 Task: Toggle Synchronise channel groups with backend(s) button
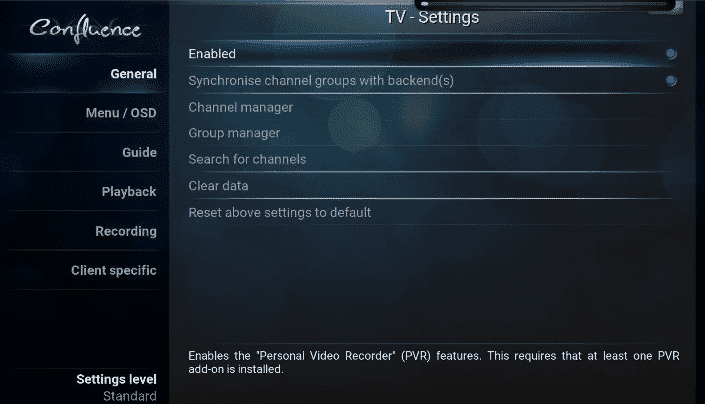point(671,80)
